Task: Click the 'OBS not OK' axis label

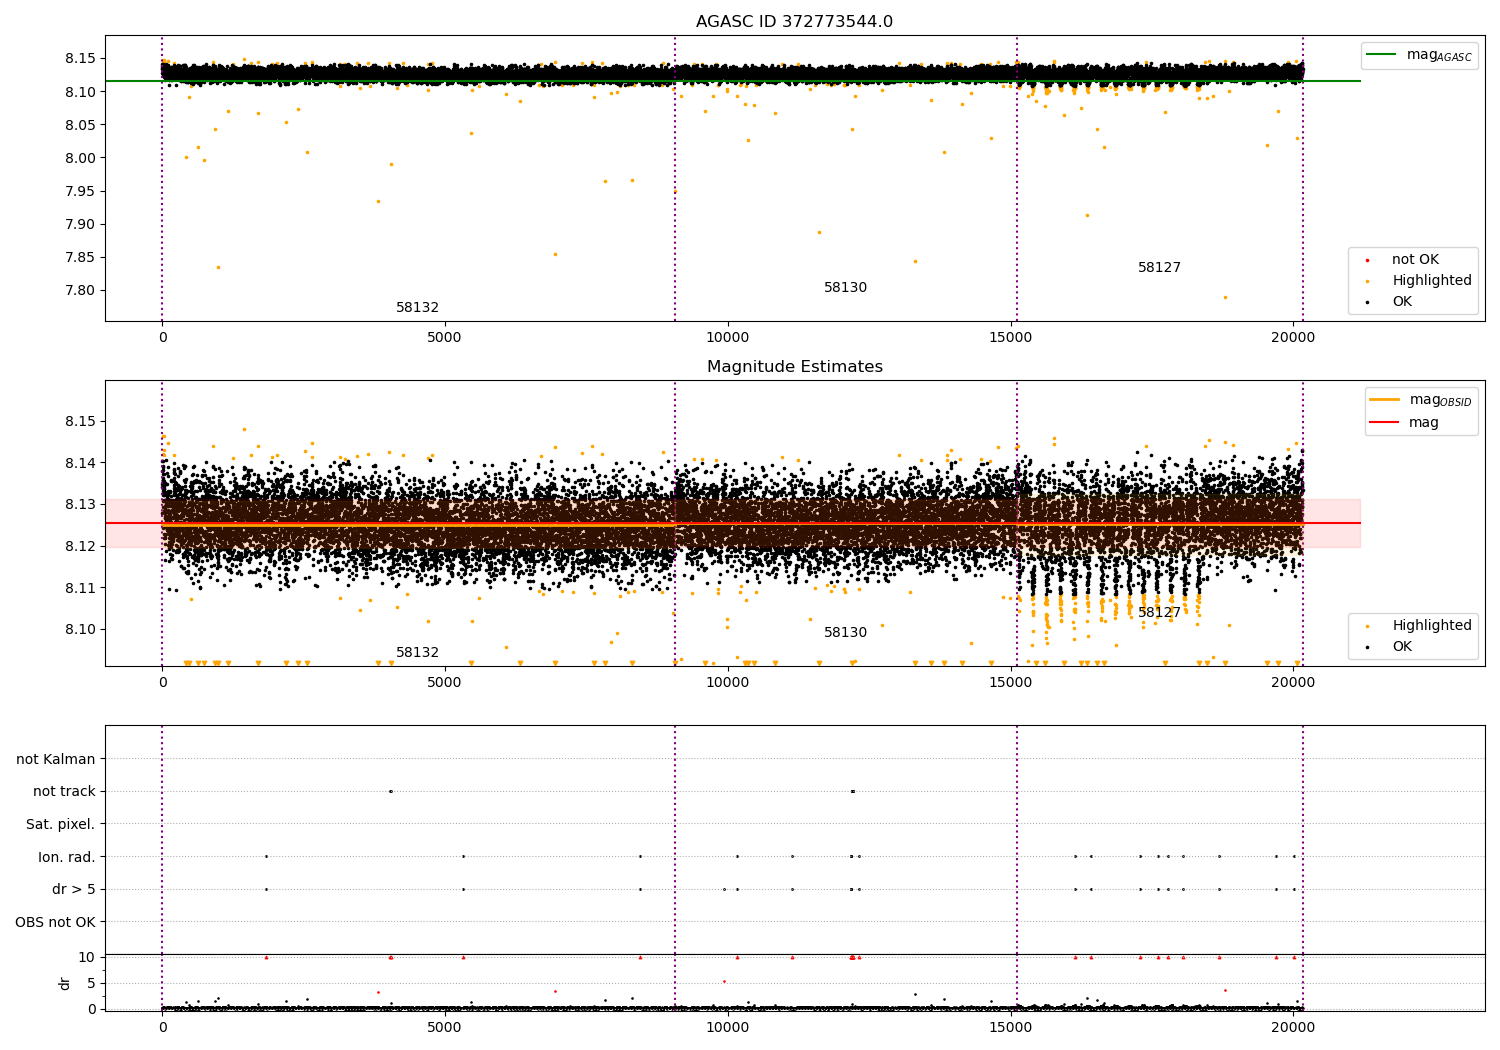Action: pyautogui.click(x=55, y=922)
